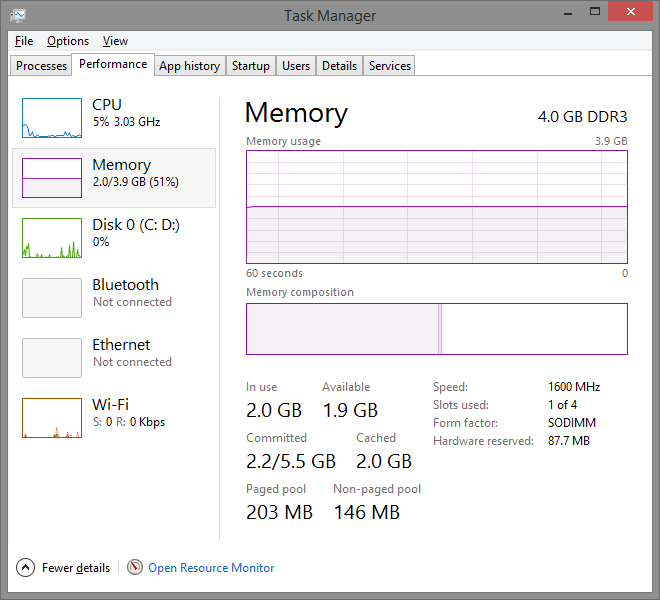Select the Bluetooth graph thumbnail
This screenshot has width=660, height=600.
(52, 298)
